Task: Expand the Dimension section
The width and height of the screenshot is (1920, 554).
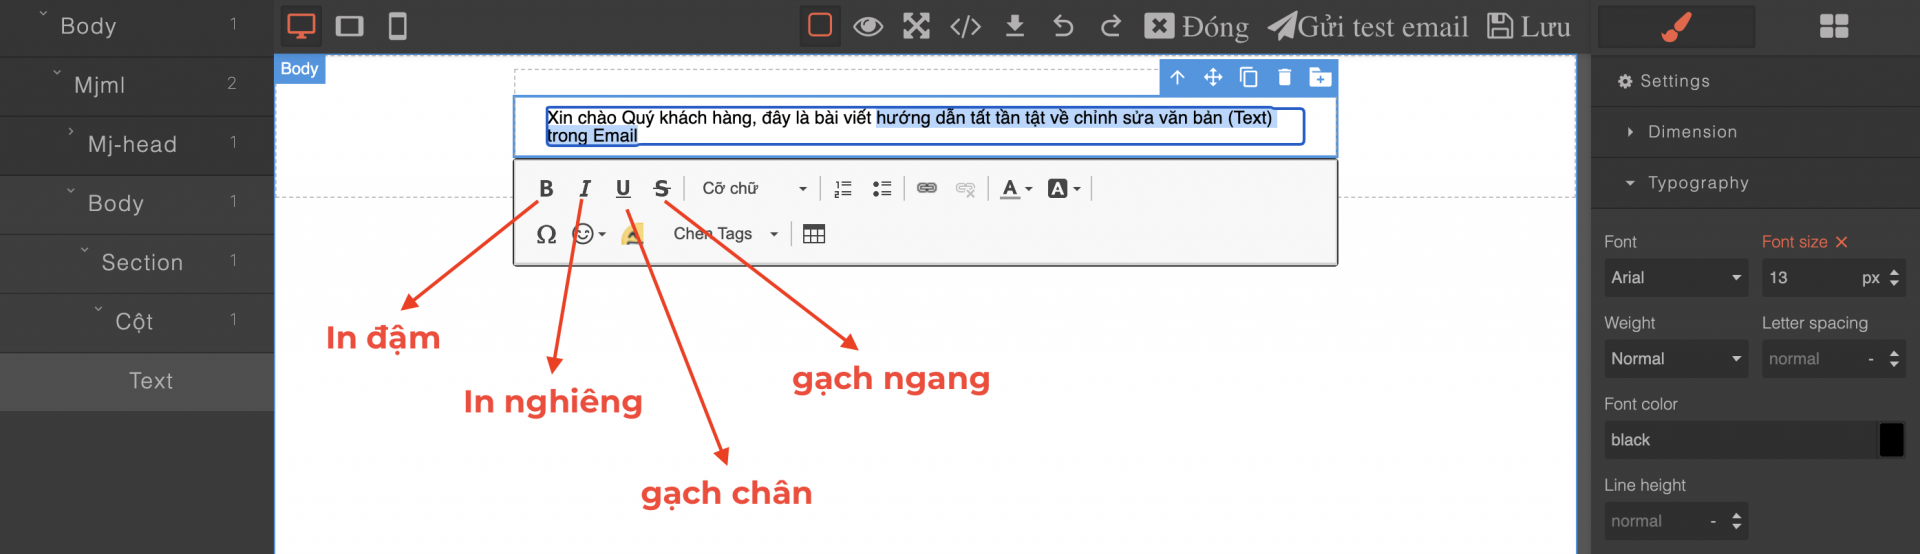Action: click(1692, 132)
